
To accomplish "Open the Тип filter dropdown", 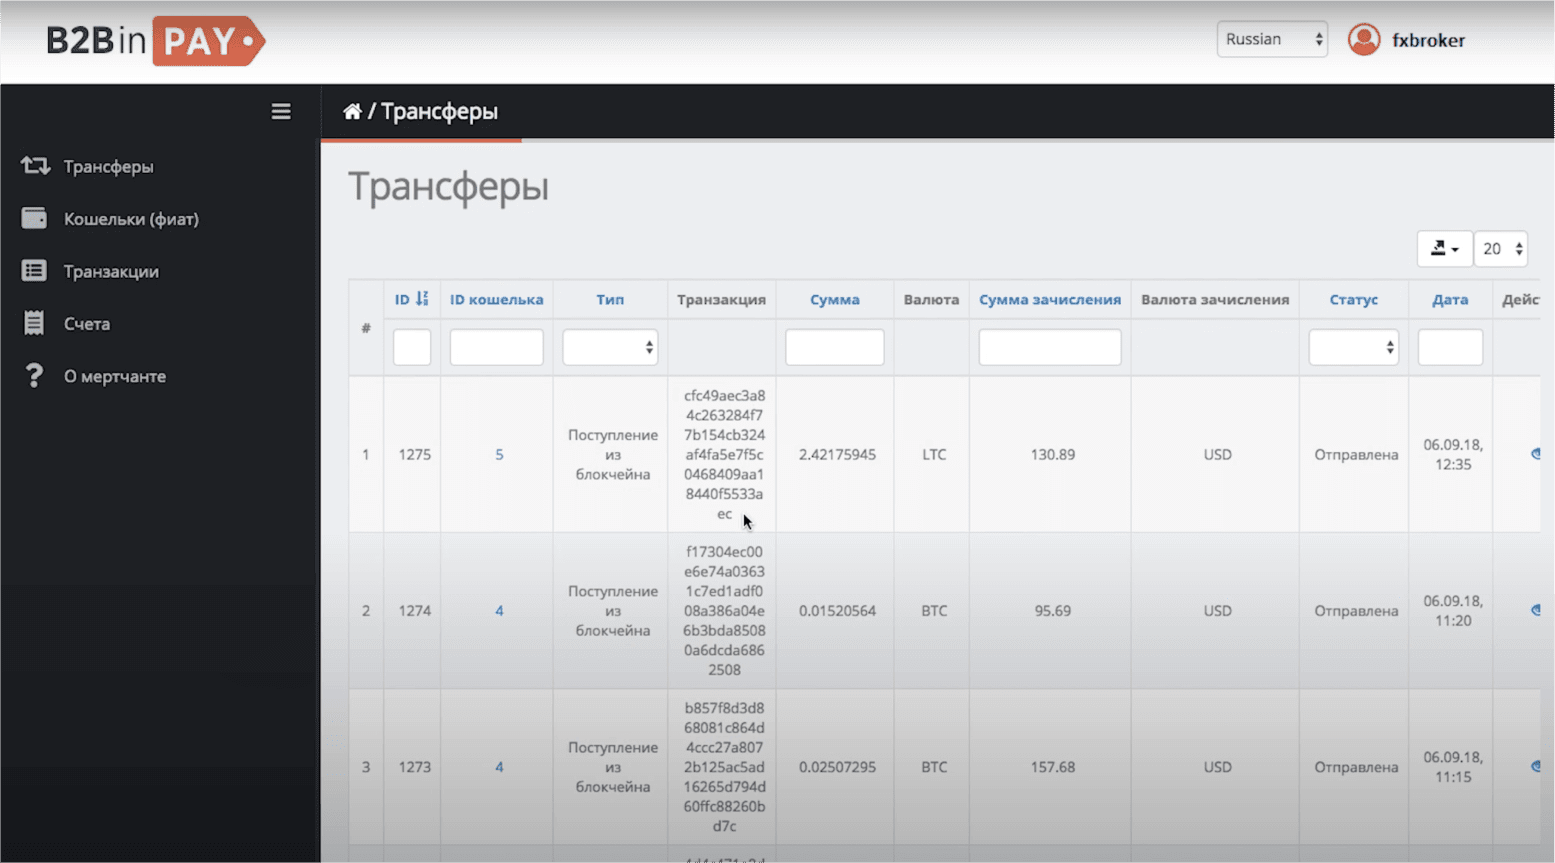I will [x=610, y=347].
